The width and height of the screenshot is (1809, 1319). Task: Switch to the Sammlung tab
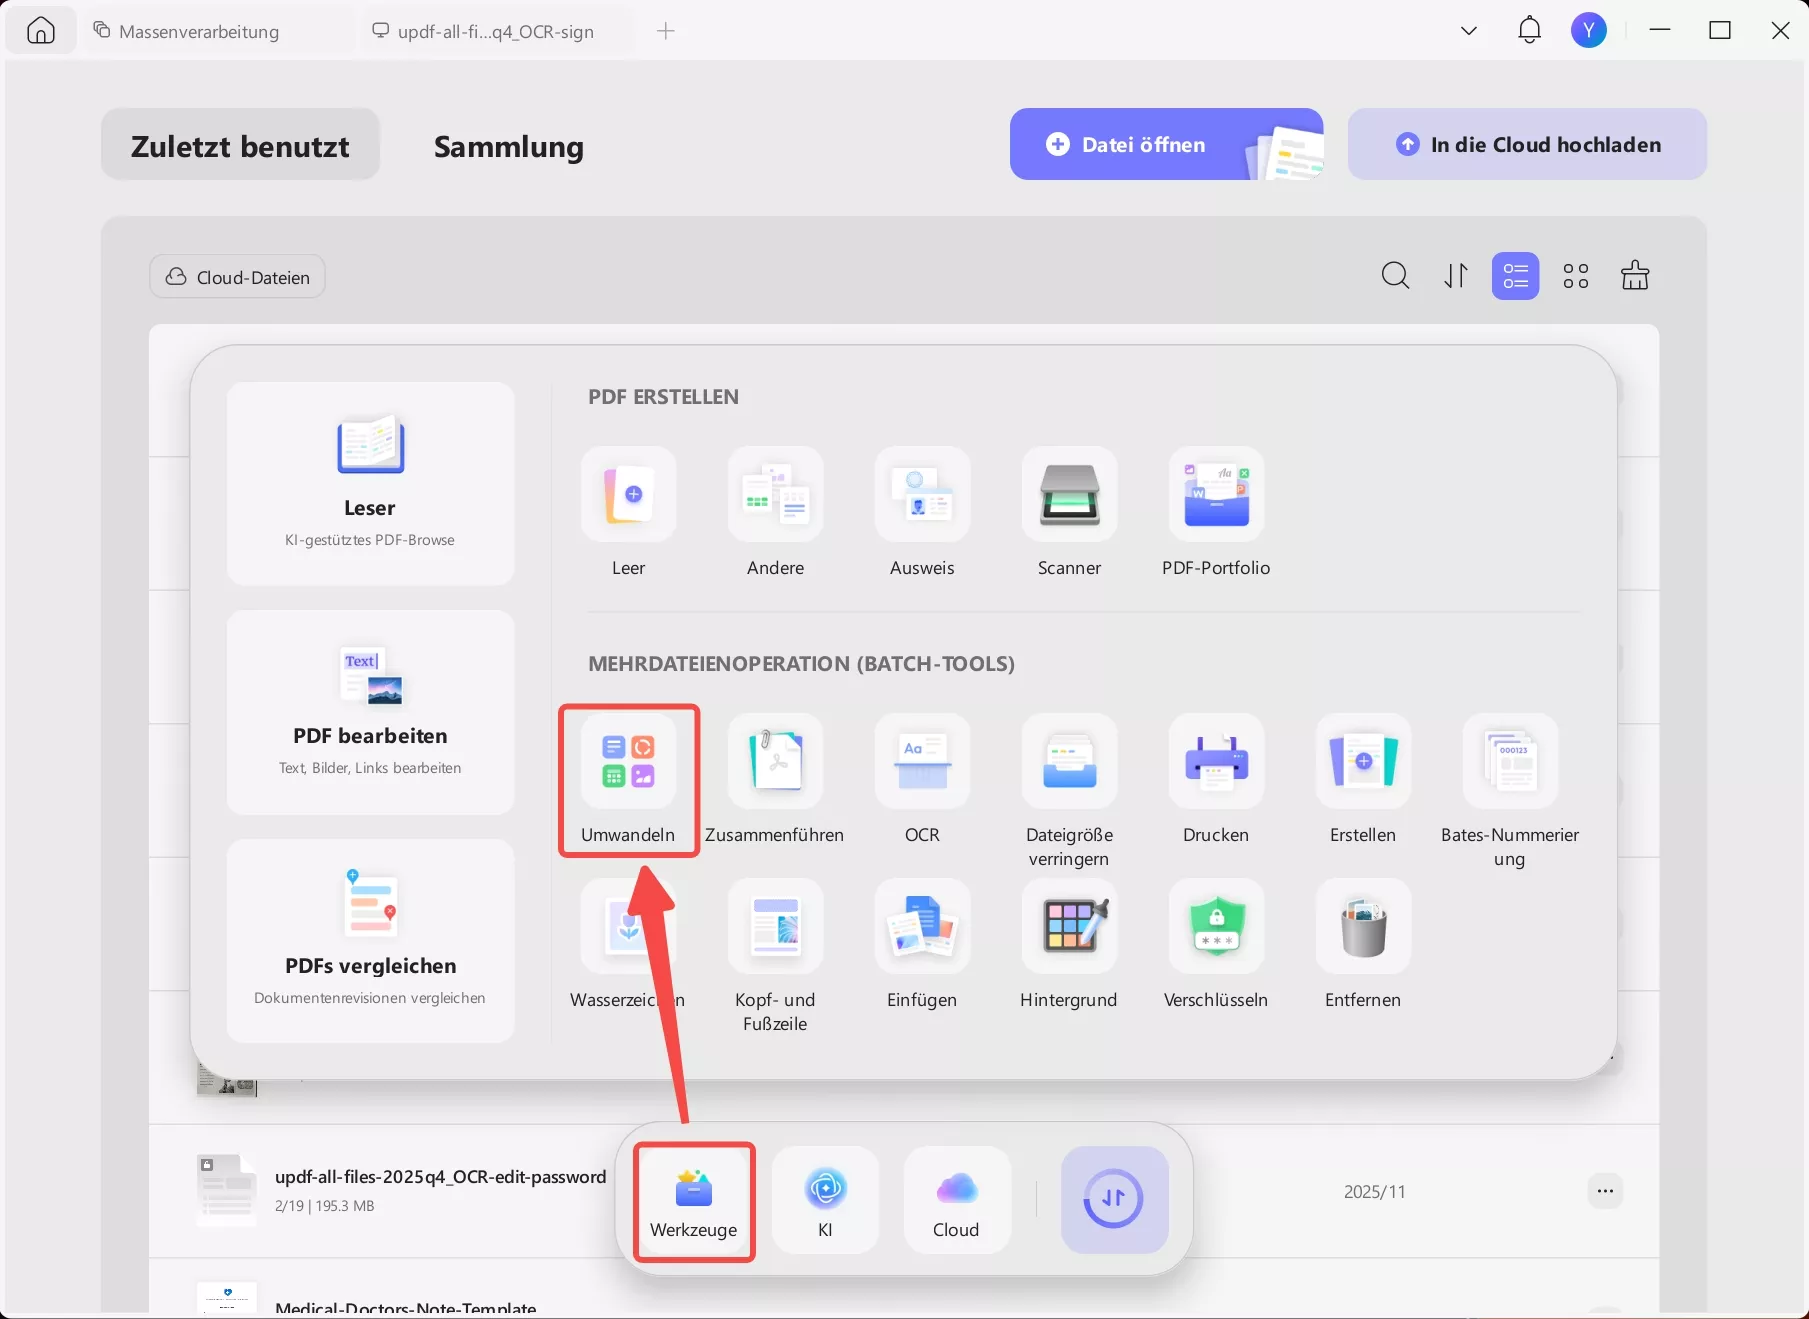click(507, 146)
